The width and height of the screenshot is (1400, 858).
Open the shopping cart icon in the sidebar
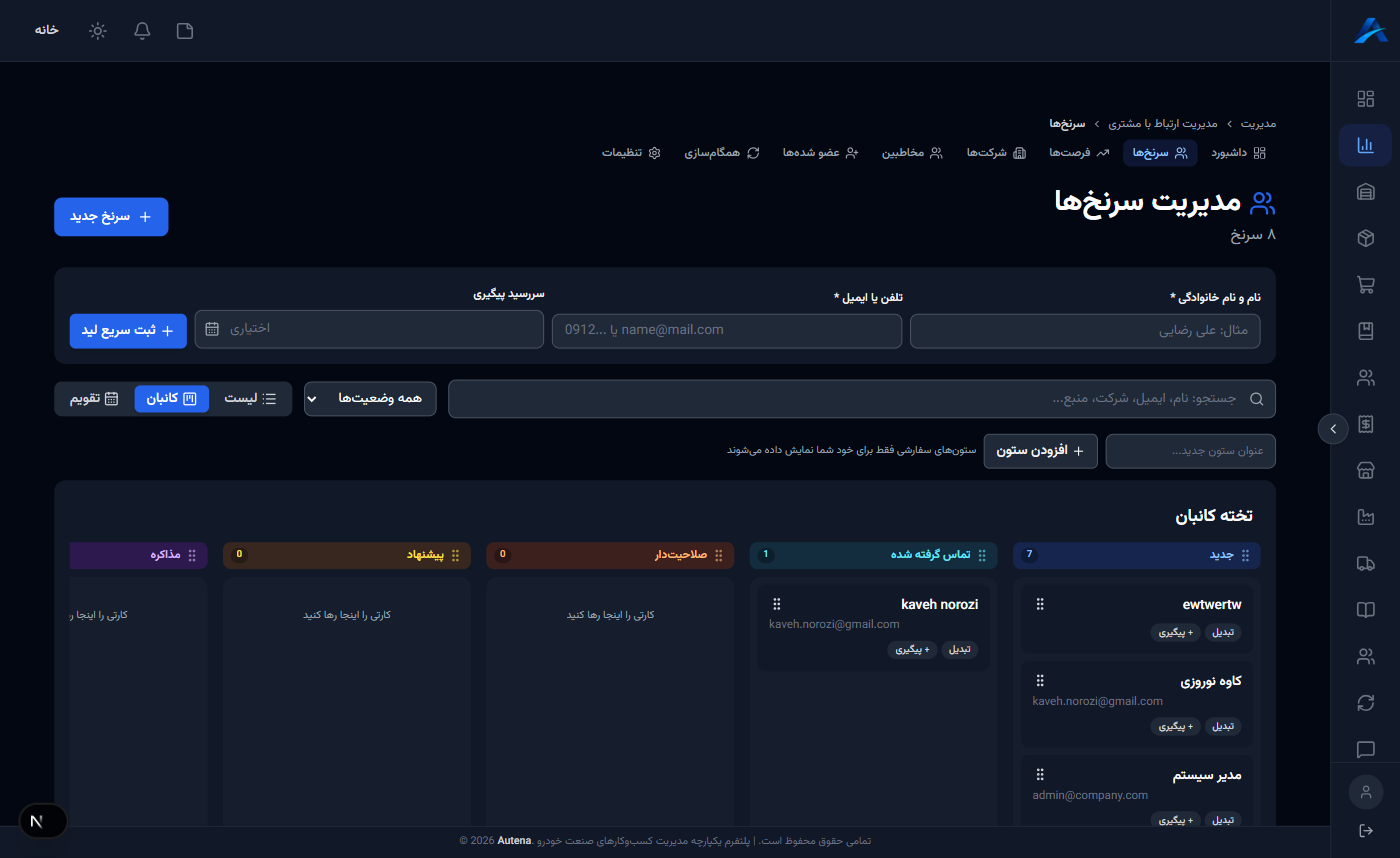click(1365, 285)
